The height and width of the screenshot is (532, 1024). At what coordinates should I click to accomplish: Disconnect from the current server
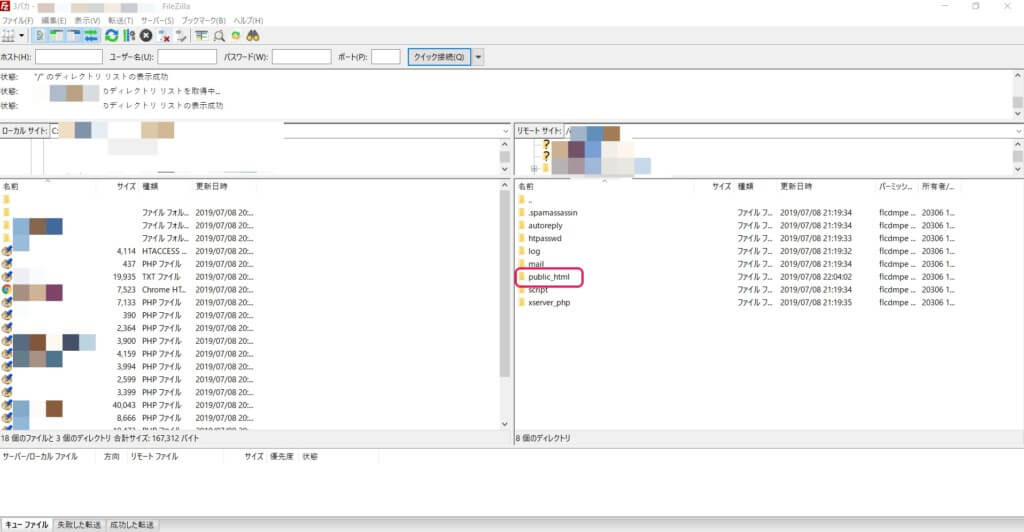164,36
